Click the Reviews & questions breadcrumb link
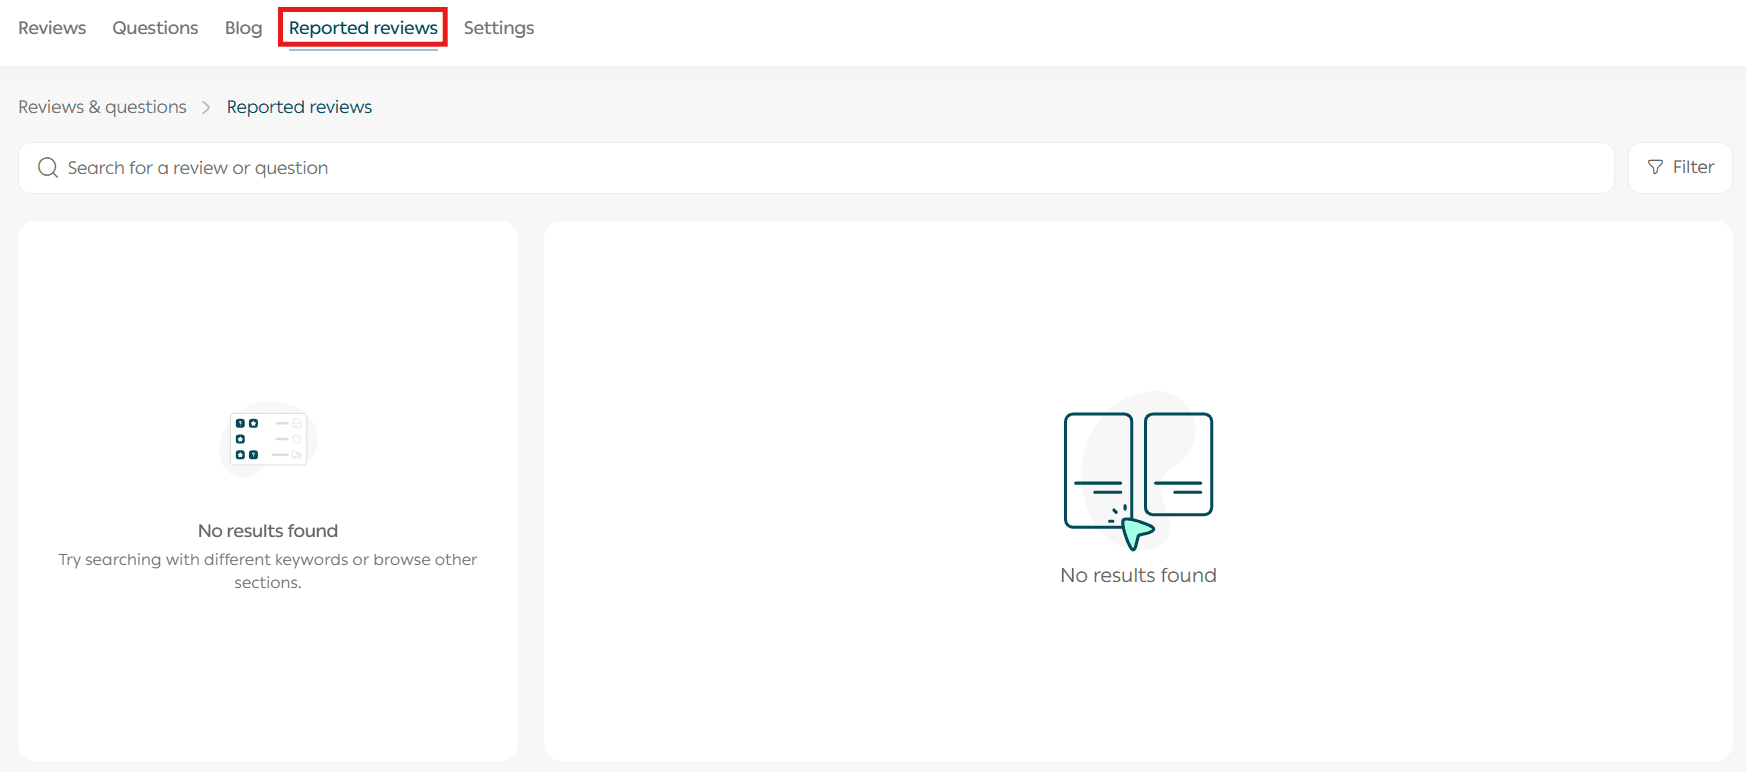The height and width of the screenshot is (772, 1746). 102,107
